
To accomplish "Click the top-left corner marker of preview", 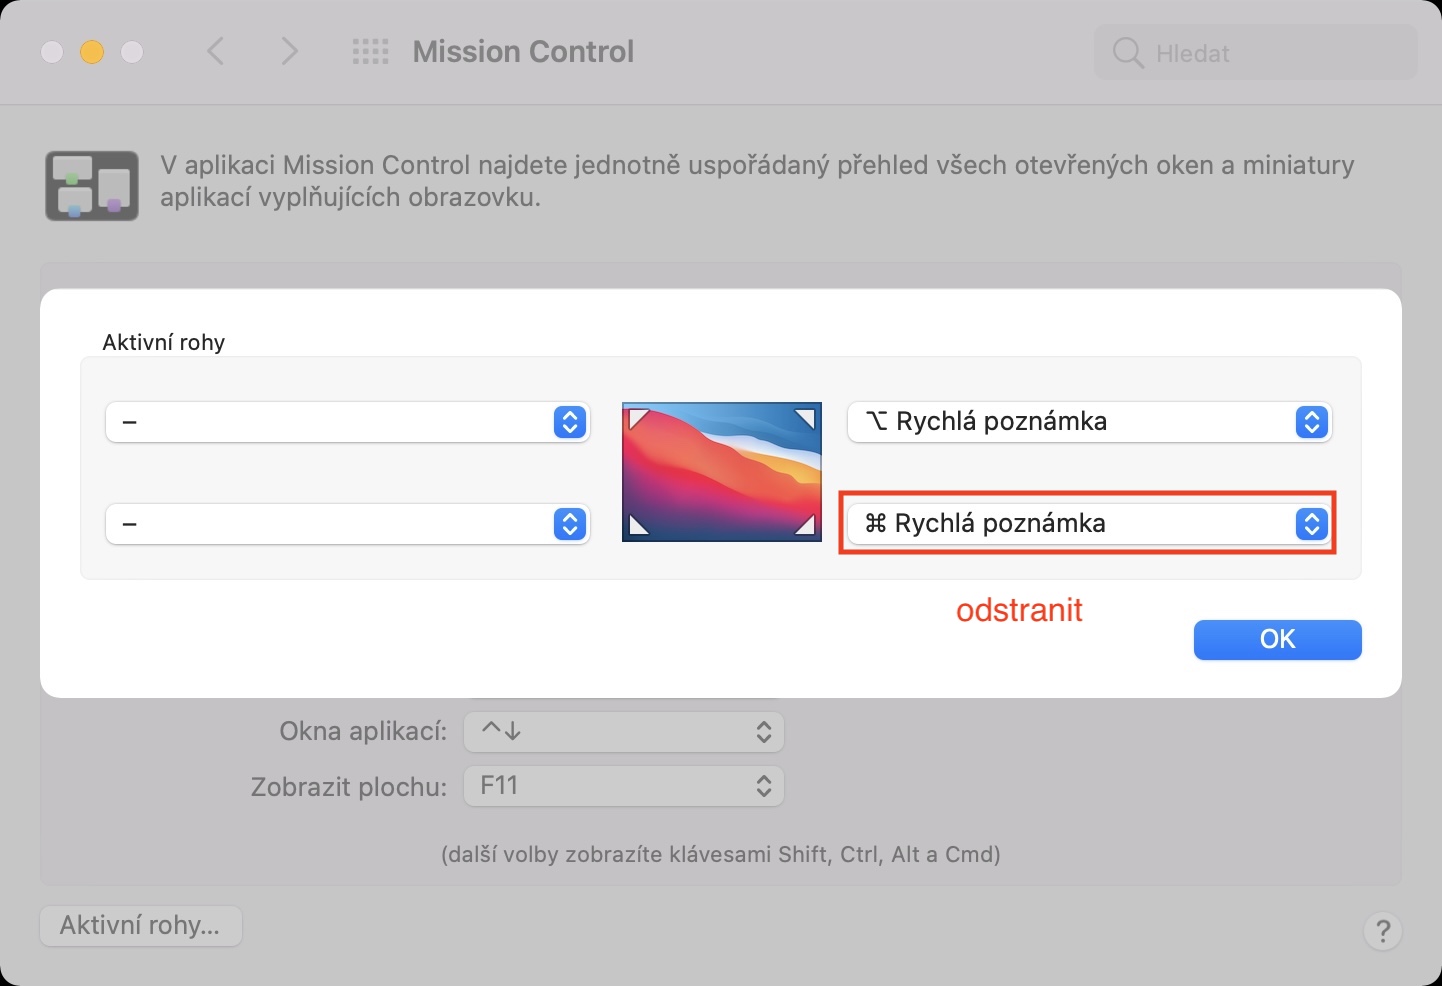I will click(636, 417).
